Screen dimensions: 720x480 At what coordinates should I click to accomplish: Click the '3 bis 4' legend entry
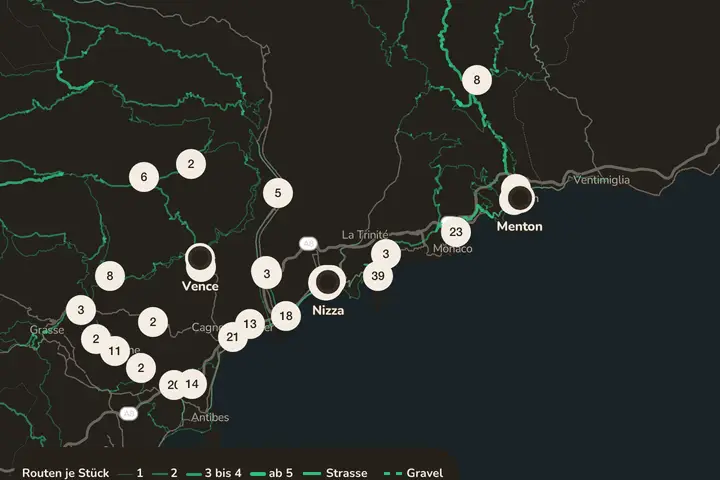214,473
